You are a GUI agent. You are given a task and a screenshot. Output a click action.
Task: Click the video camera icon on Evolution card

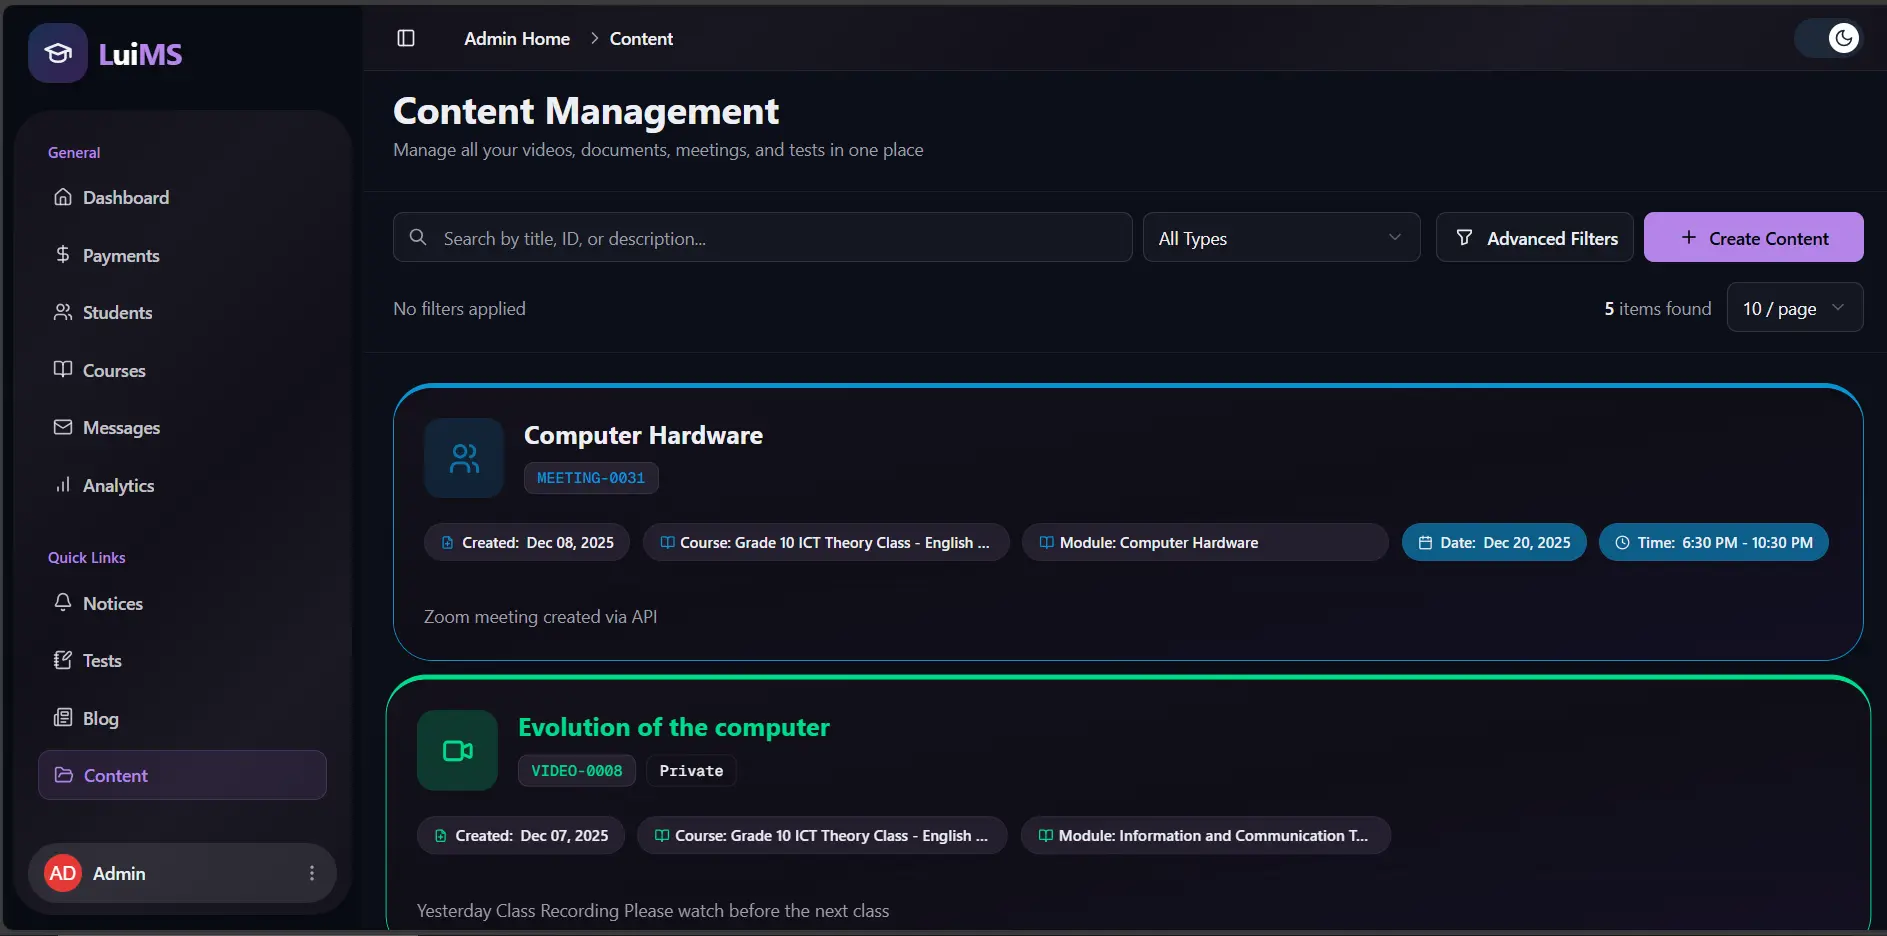[457, 750]
